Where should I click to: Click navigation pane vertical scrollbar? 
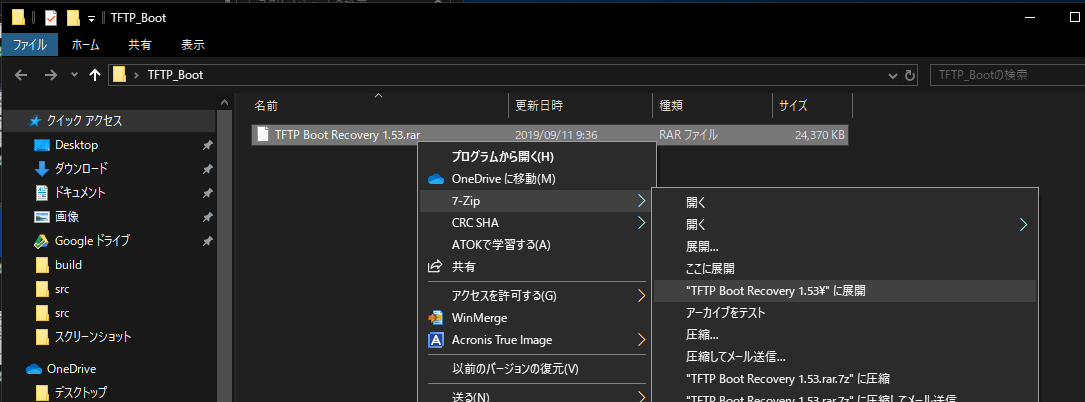point(224,256)
